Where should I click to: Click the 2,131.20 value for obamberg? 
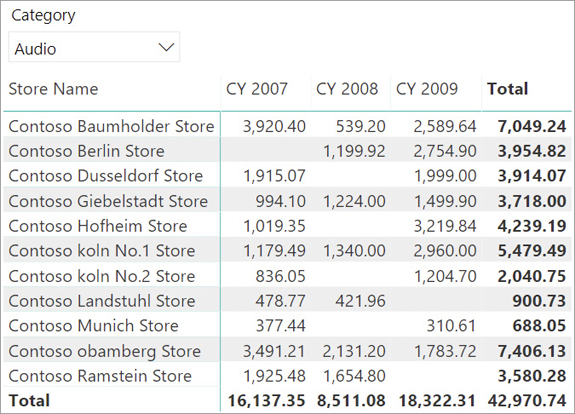354,351
